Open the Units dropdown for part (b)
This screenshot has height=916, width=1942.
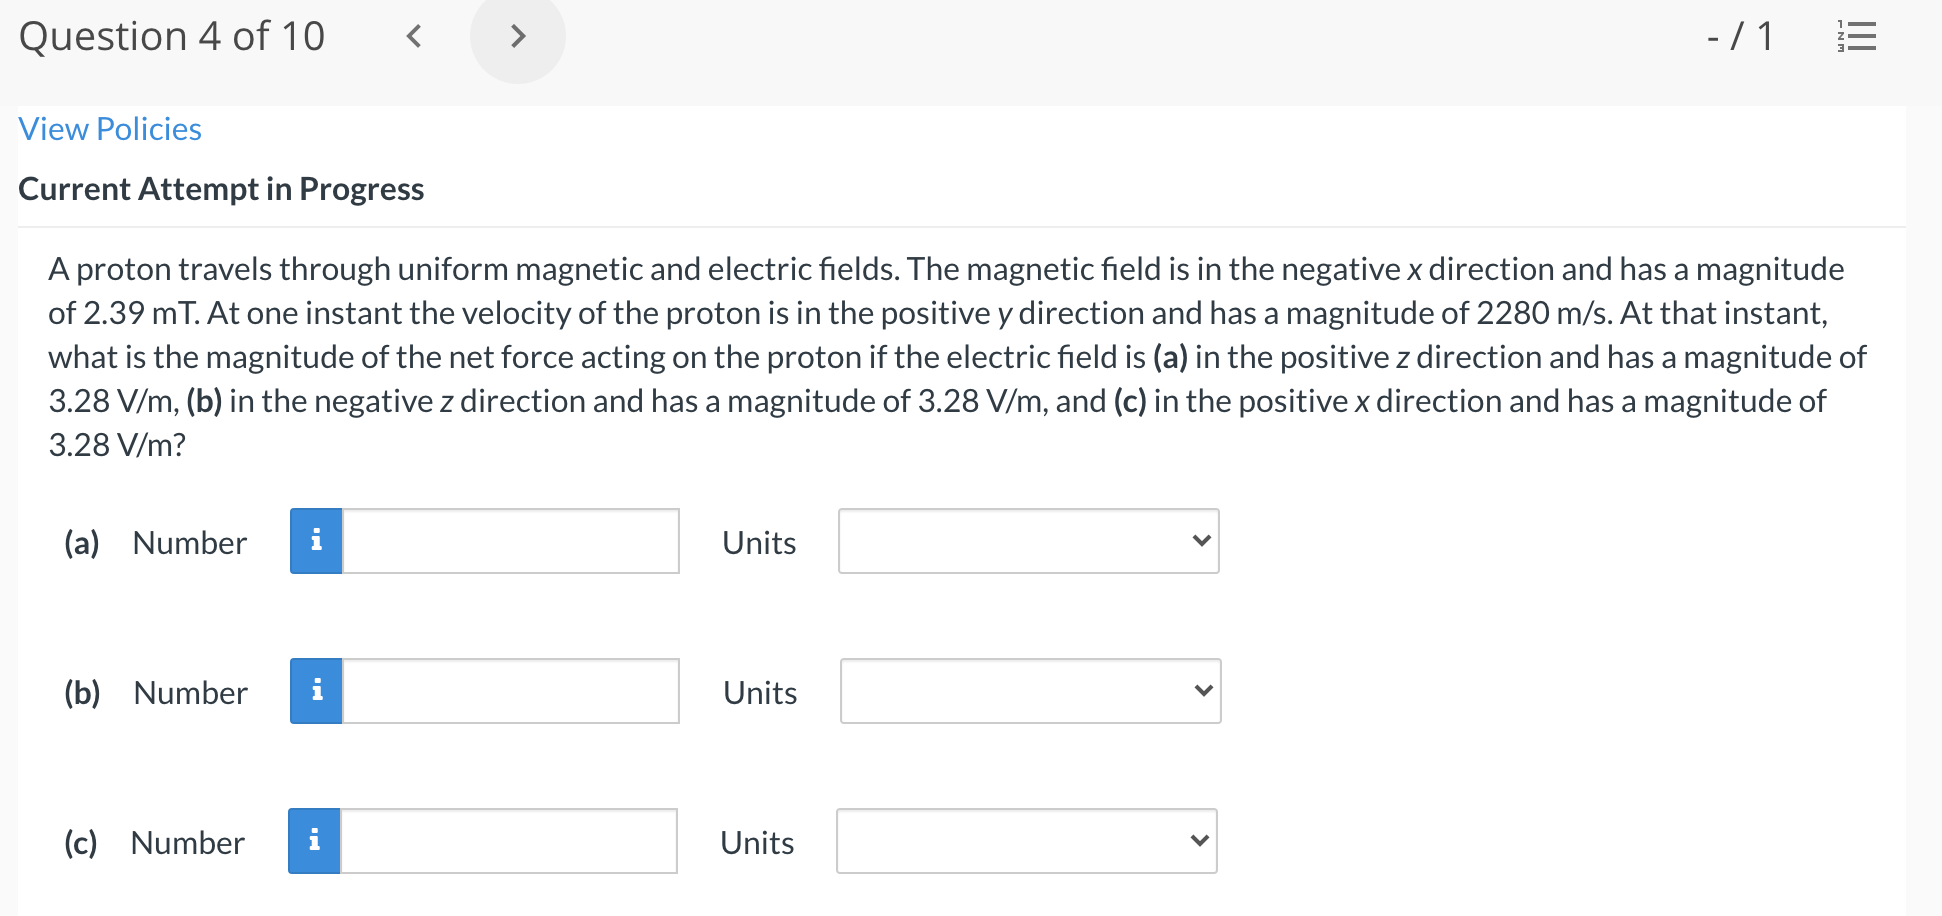(1030, 690)
